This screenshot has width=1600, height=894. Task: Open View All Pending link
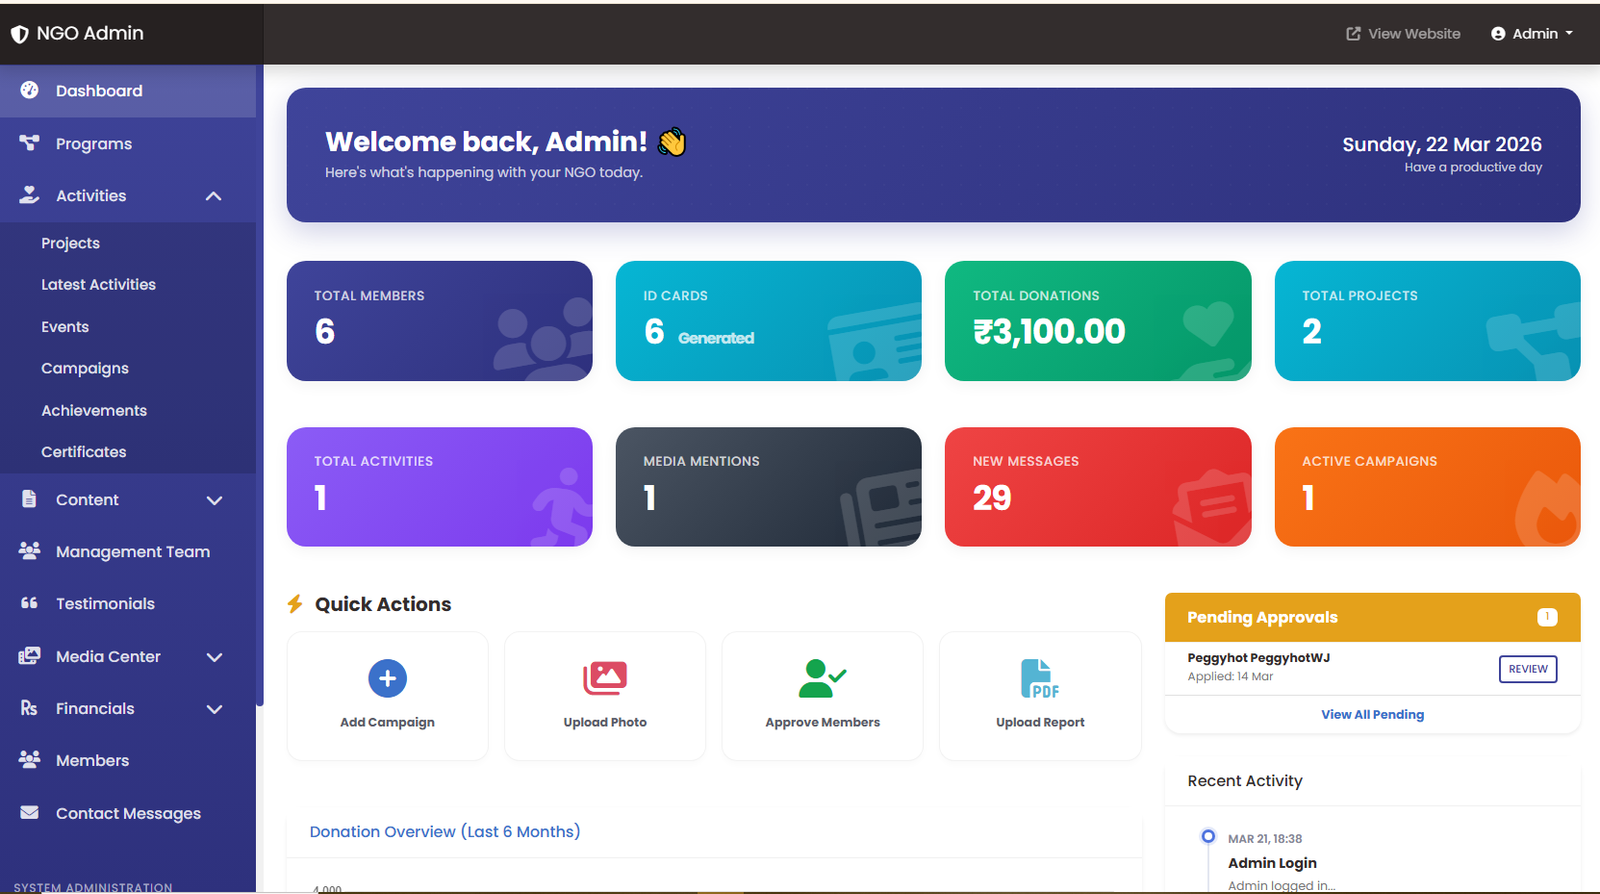(1372, 714)
